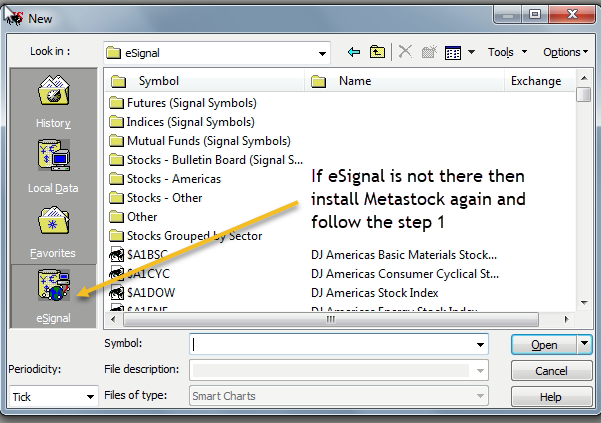Viewport: 601px width, 423px height.
Task: Click the vertical scrollbar up arrow
Action: point(584,78)
